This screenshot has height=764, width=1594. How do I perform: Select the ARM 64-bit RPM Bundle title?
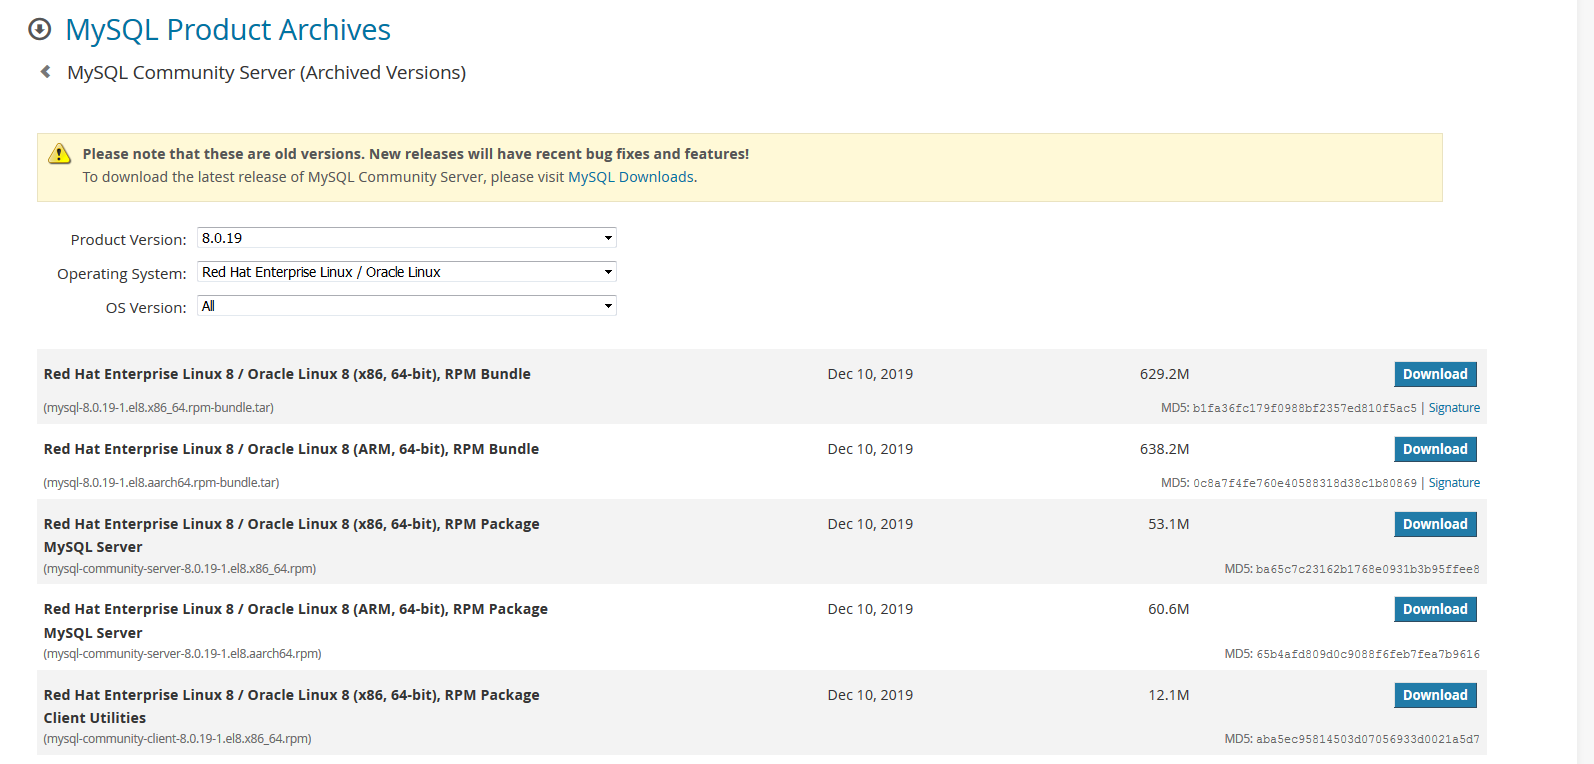[x=291, y=449]
